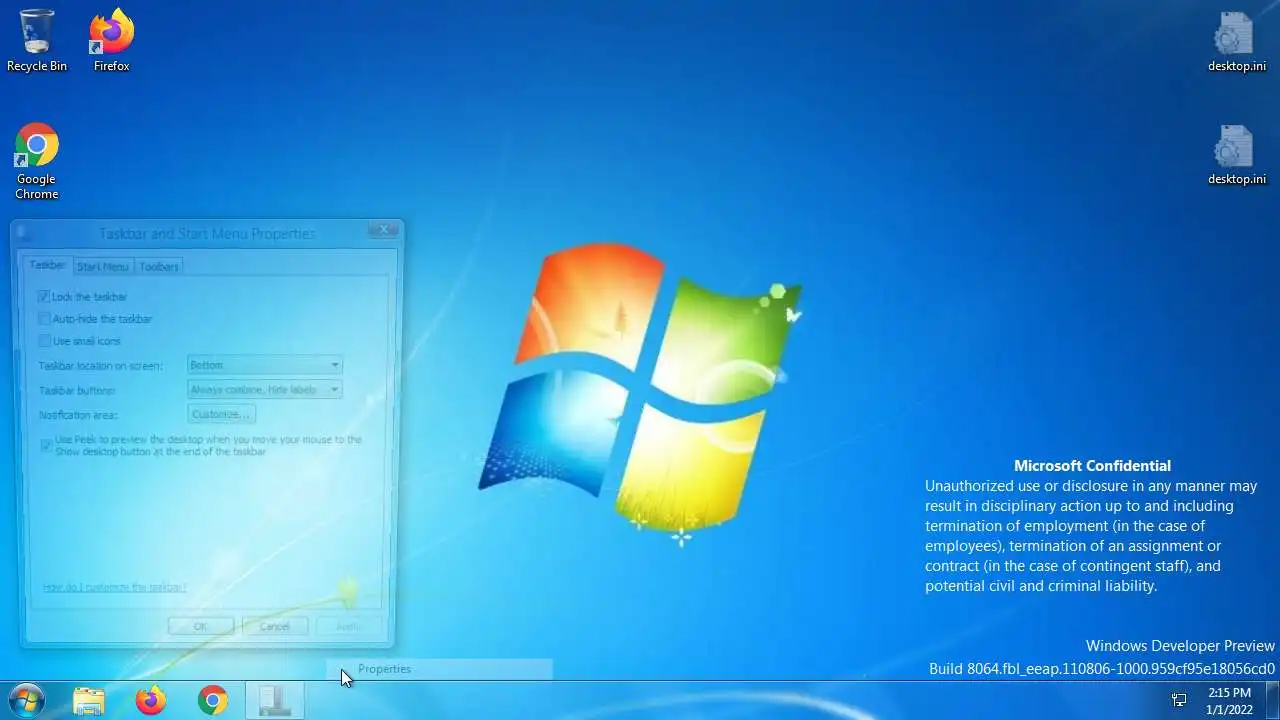Screen dimensions: 1280x720
Task: Open the Recycle Bin desktop icon
Action: click(37, 40)
